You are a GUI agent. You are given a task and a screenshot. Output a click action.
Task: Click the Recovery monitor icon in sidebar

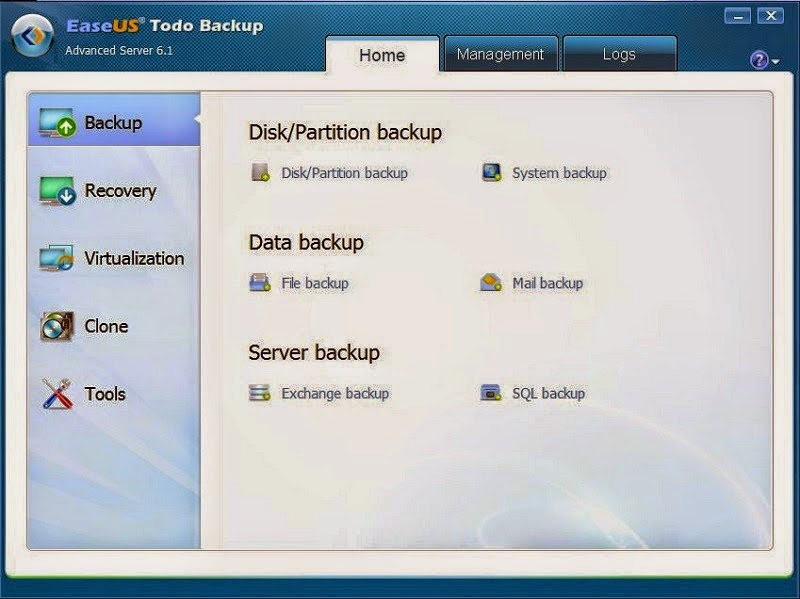coord(57,191)
